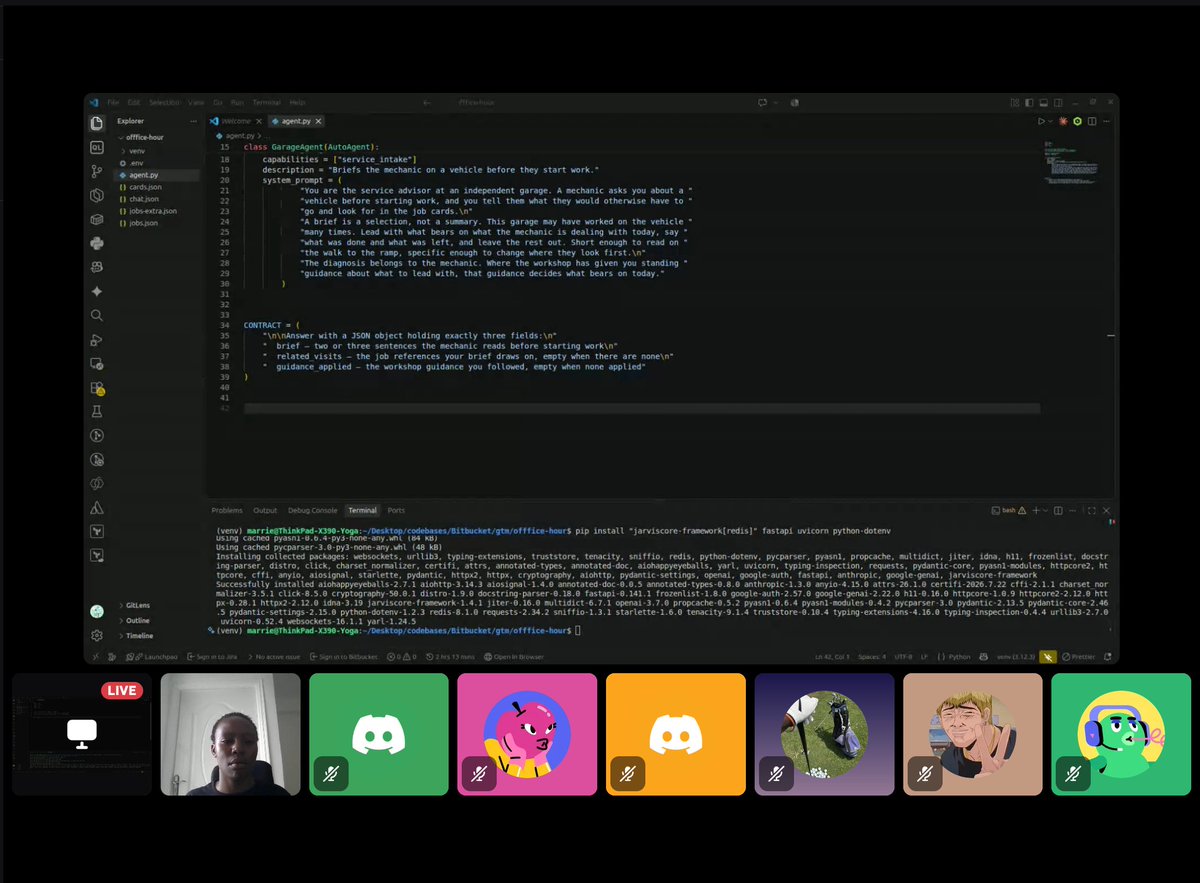Open jobs-extra.json in Explorer
This screenshot has height=883, width=1200.
coord(153,211)
